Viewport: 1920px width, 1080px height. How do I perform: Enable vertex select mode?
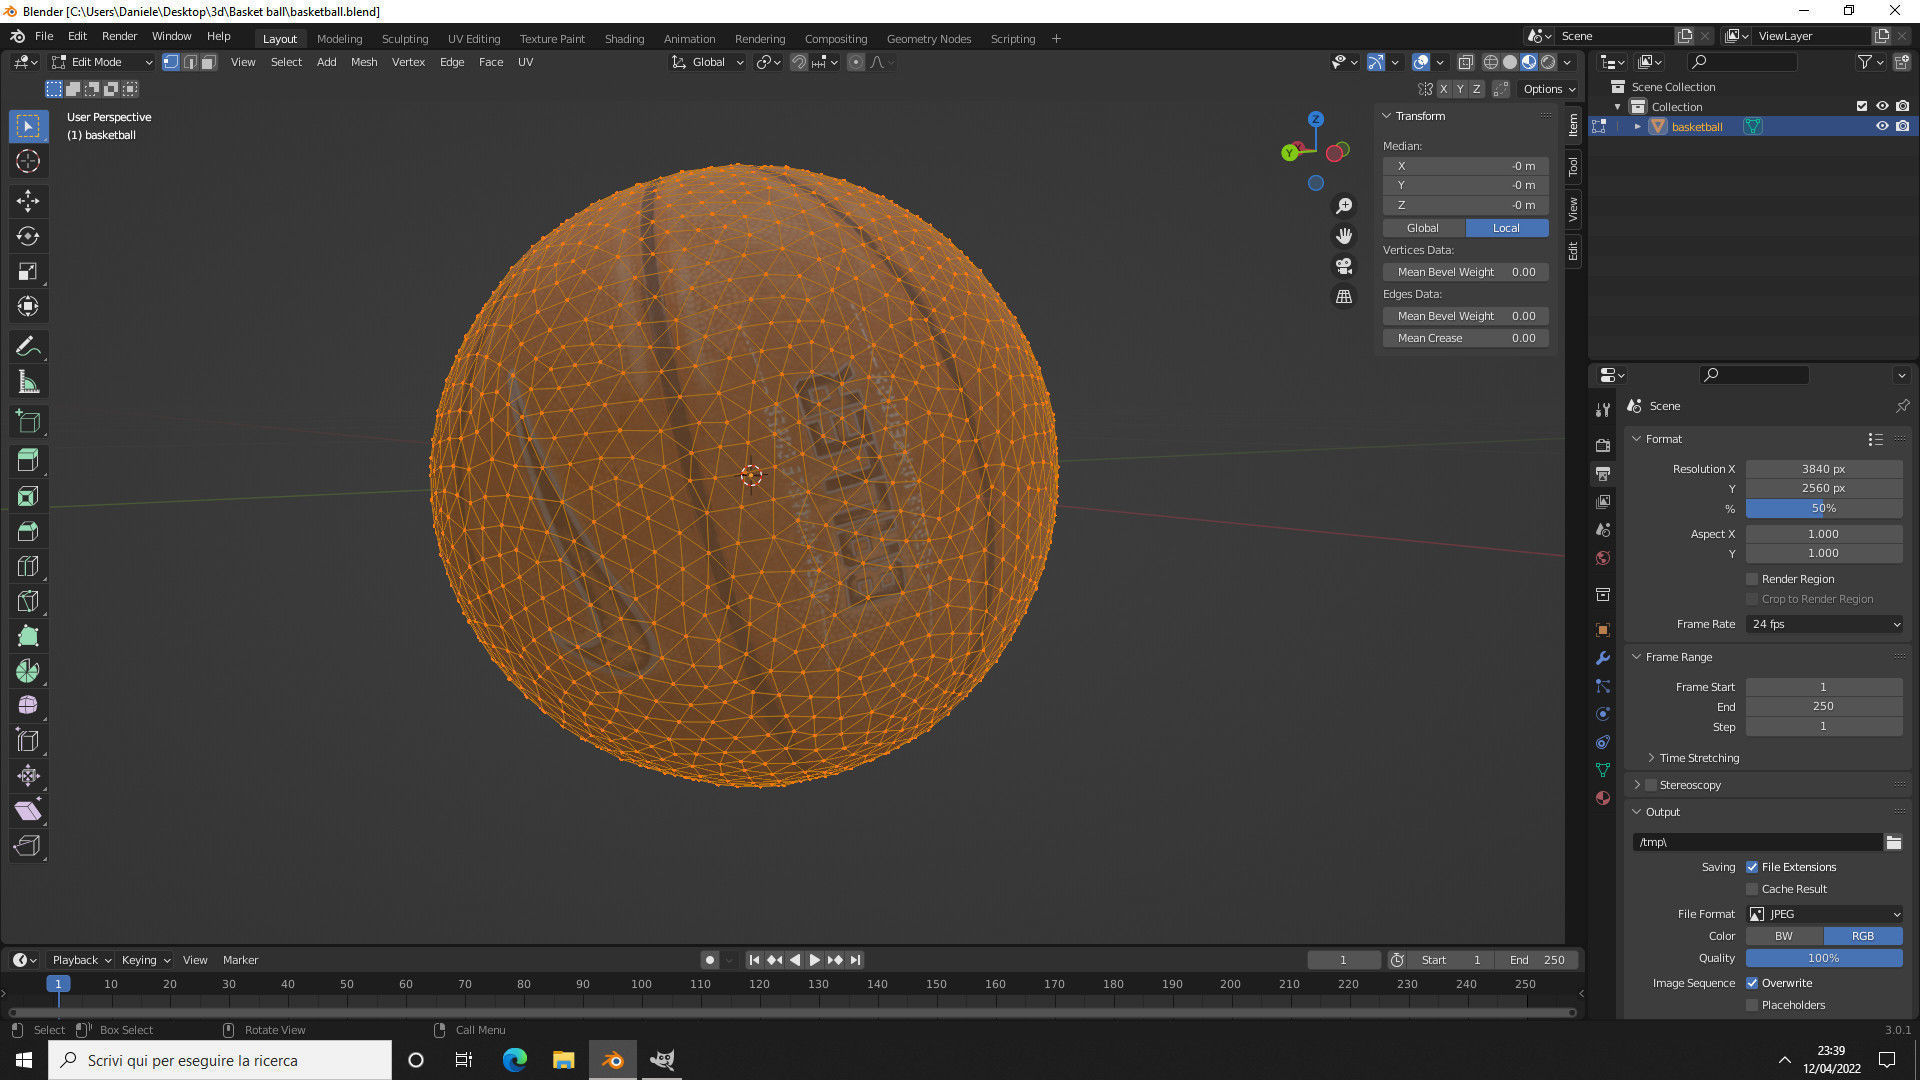[171, 62]
